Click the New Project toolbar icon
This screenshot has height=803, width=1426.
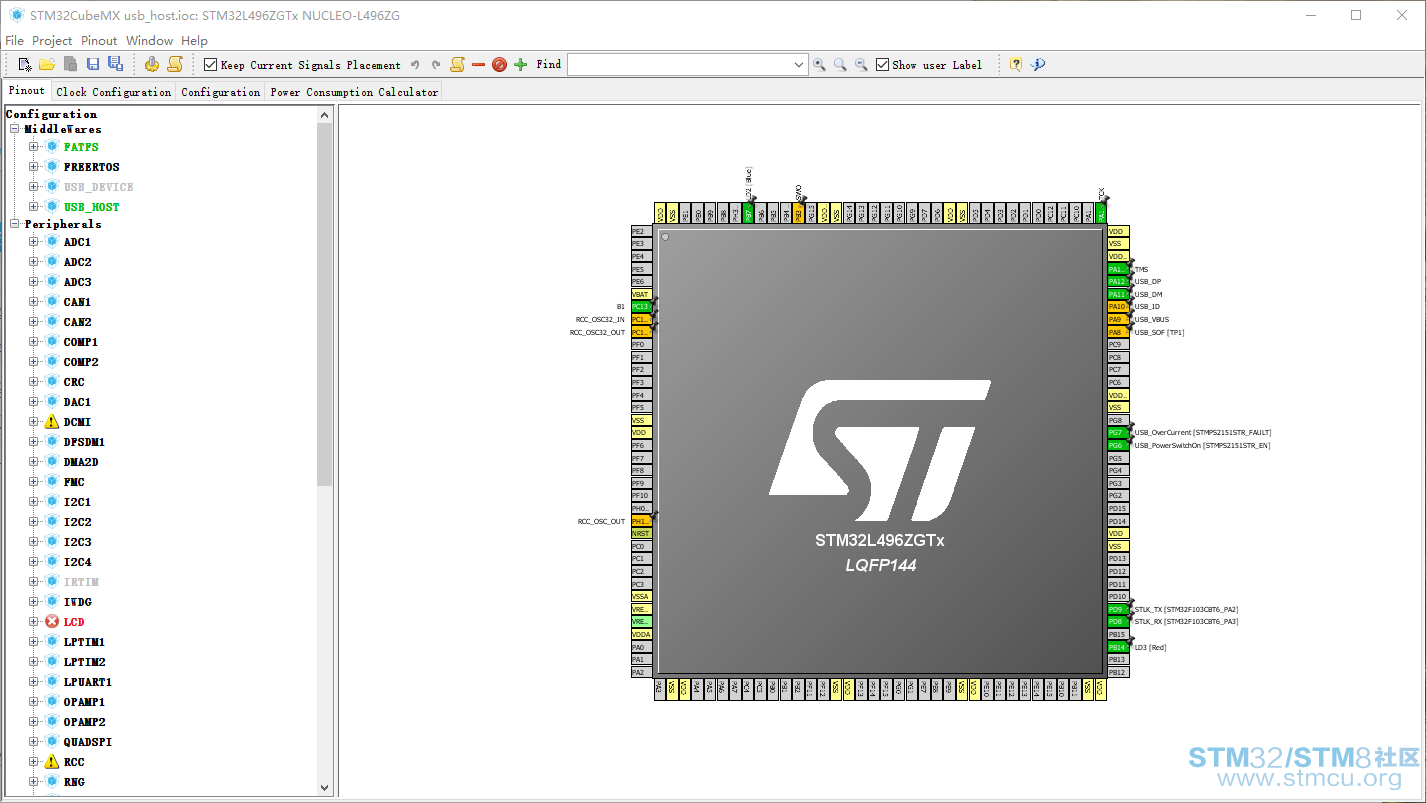pyautogui.click(x=25, y=64)
